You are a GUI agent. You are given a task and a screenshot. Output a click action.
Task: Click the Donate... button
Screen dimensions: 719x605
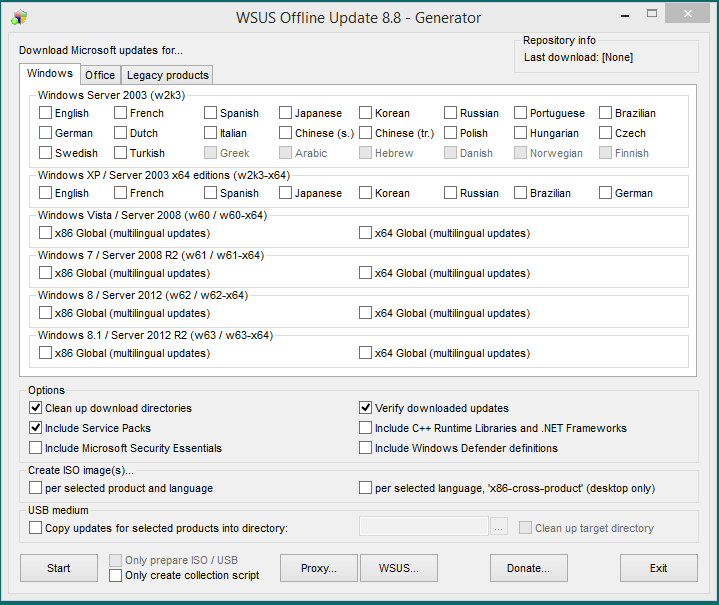coord(529,568)
